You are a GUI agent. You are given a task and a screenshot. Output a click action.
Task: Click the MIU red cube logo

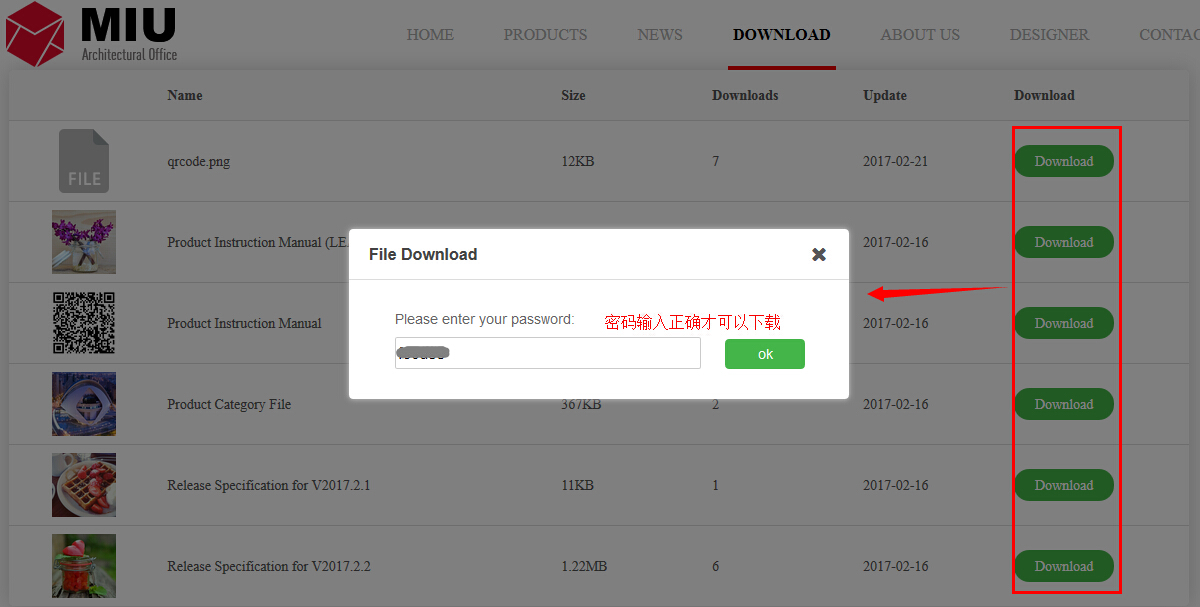(36, 34)
